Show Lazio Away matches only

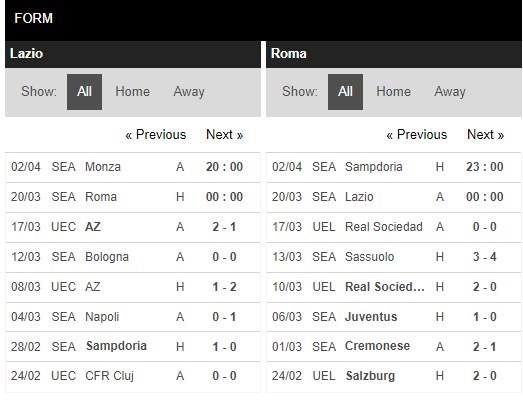pyautogui.click(x=189, y=92)
